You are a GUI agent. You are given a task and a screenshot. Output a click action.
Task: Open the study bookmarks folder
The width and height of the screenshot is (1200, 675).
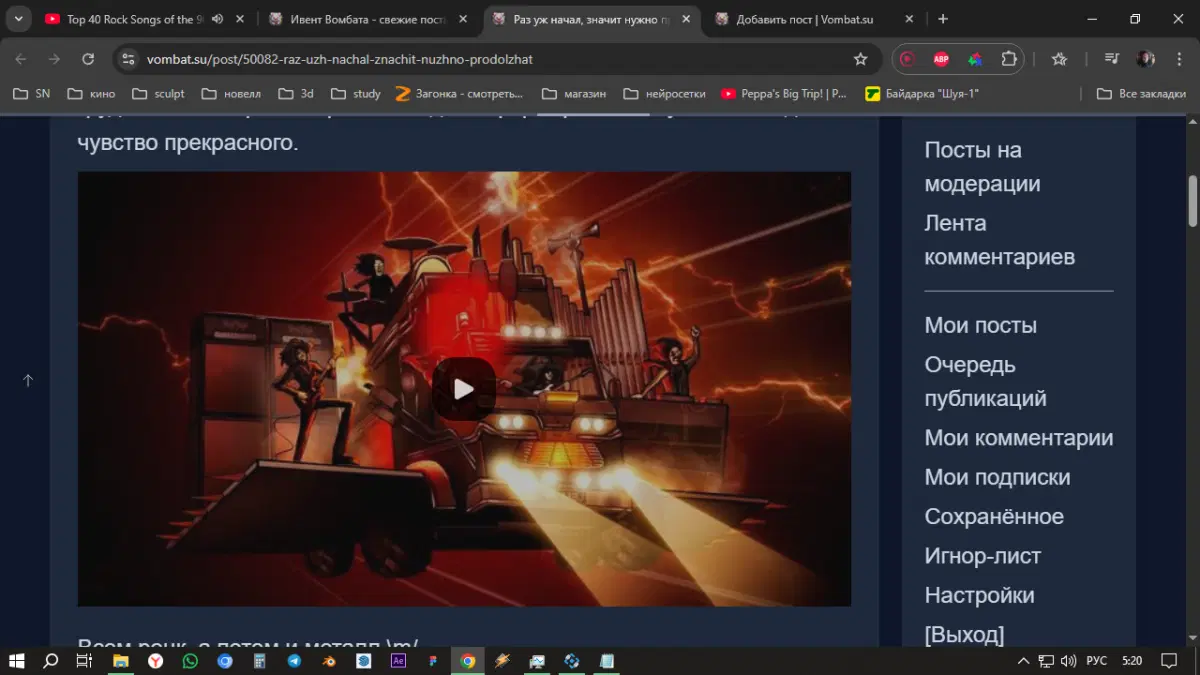point(356,93)
